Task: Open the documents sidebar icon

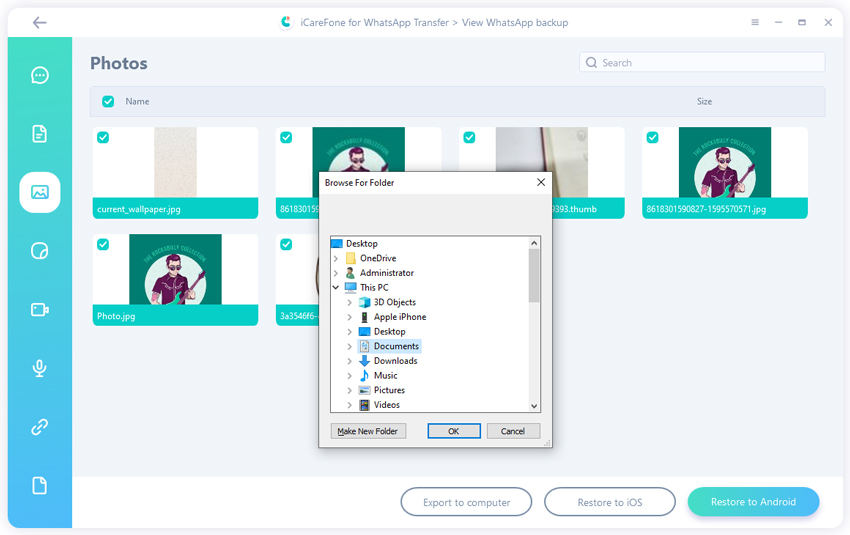Action: tap(40, 134)
